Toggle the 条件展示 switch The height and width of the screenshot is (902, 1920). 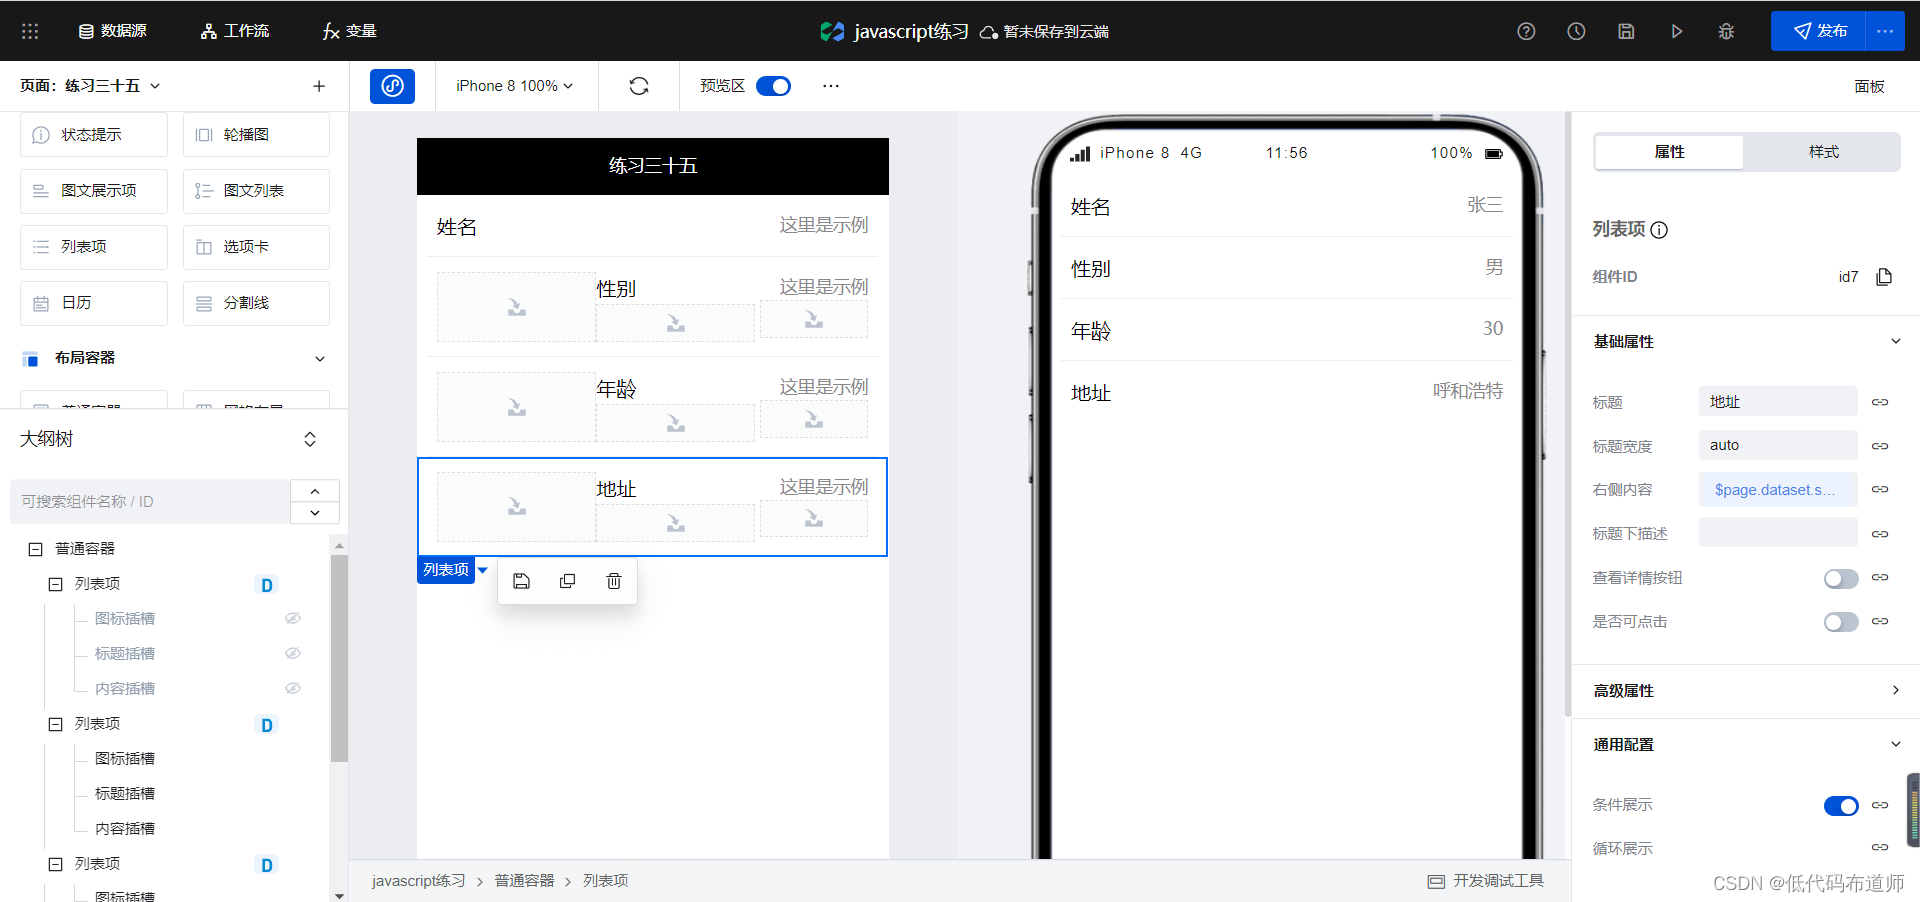1840,805
